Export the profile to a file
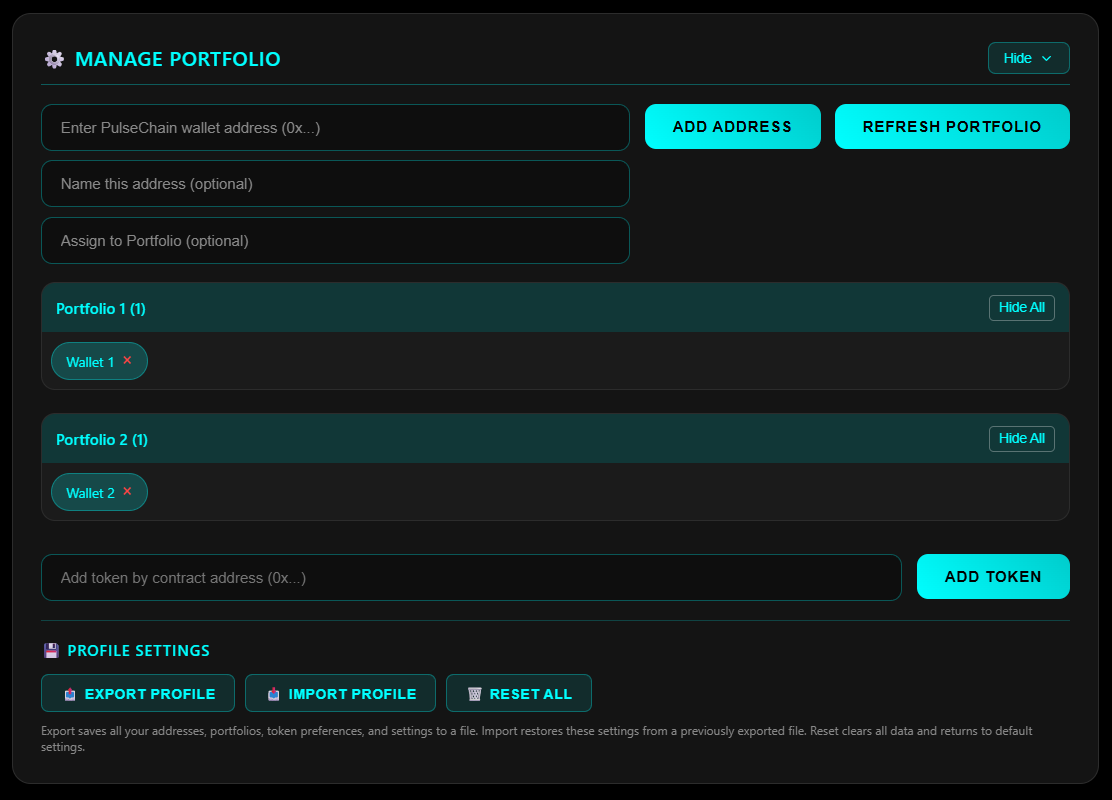1112x800 pixels. click(138, 693)
